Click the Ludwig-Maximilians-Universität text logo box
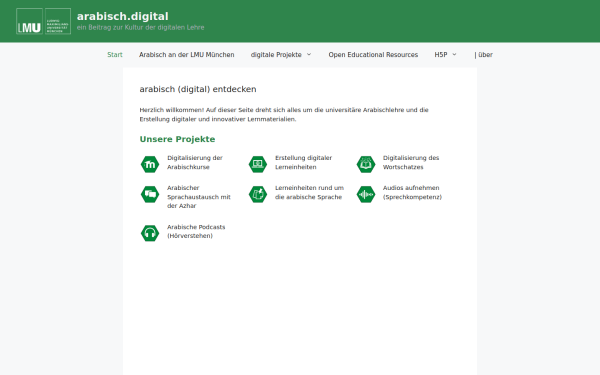The height and width of the screenshot is (375, 600). pyautogui.click(x=58, y=21)
